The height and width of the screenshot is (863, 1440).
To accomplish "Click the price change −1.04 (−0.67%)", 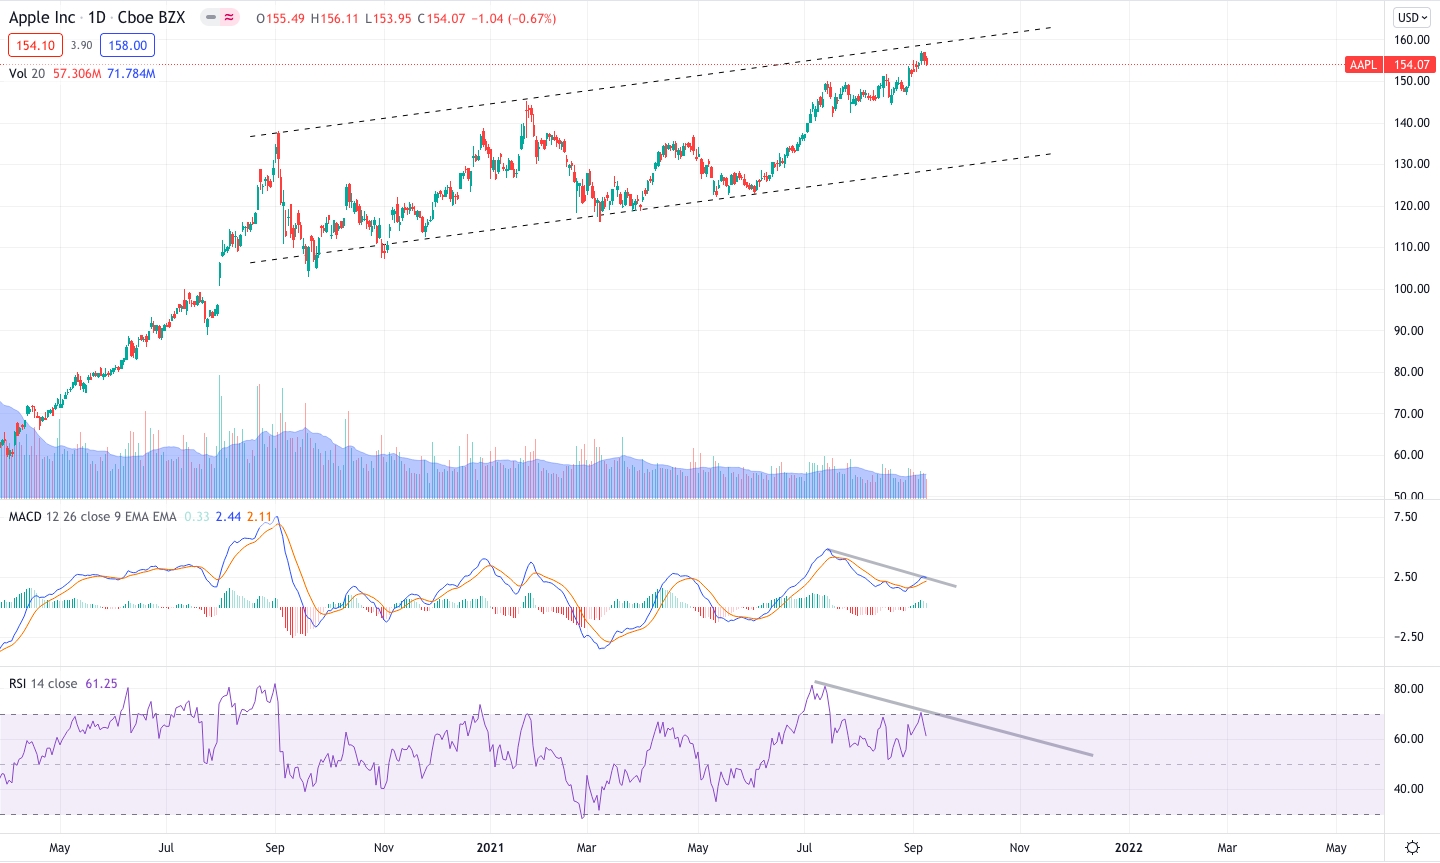I will click(x=514, y=18).
